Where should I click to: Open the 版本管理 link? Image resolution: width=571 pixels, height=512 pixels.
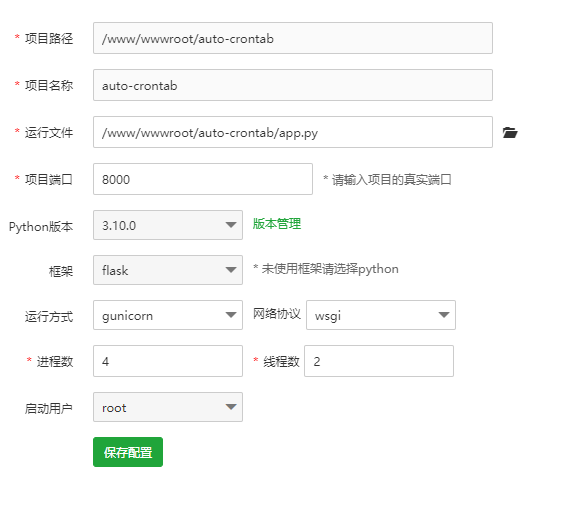pyautogui.click(x=277, y=224)
